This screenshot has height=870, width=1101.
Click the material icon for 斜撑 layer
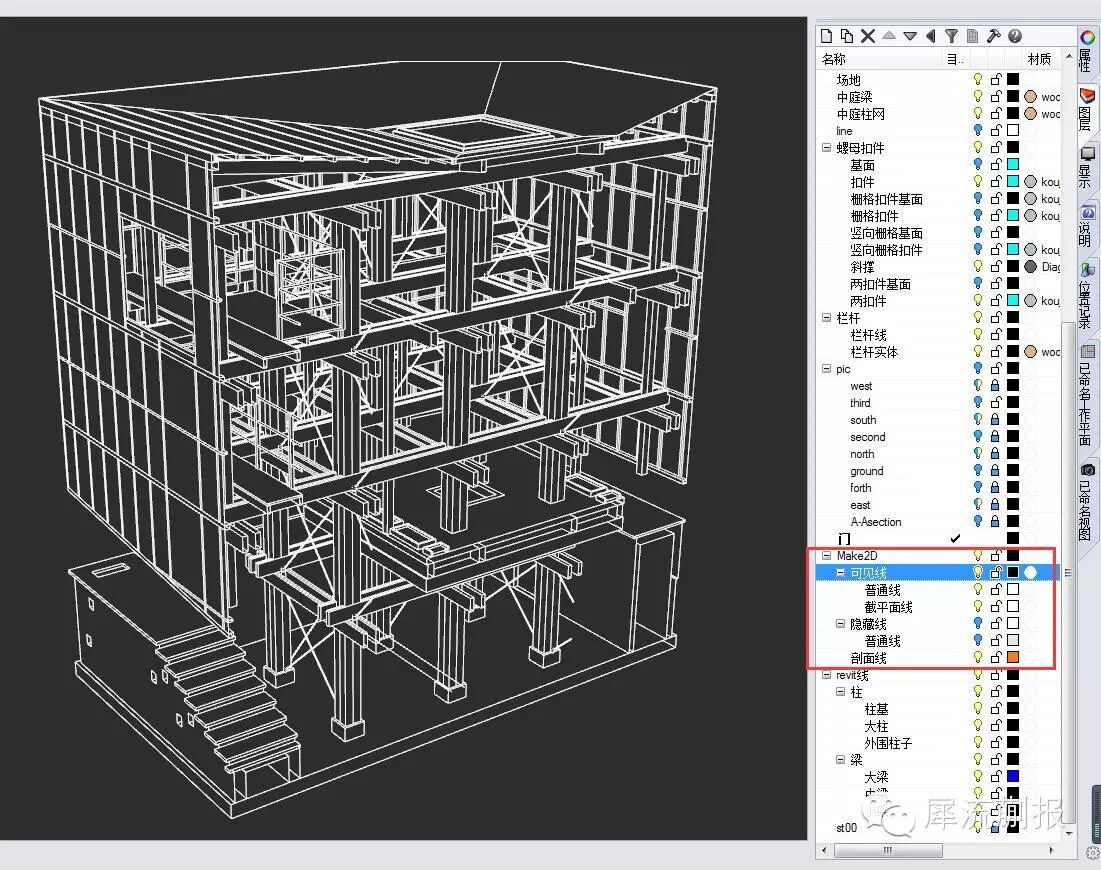1030,267
